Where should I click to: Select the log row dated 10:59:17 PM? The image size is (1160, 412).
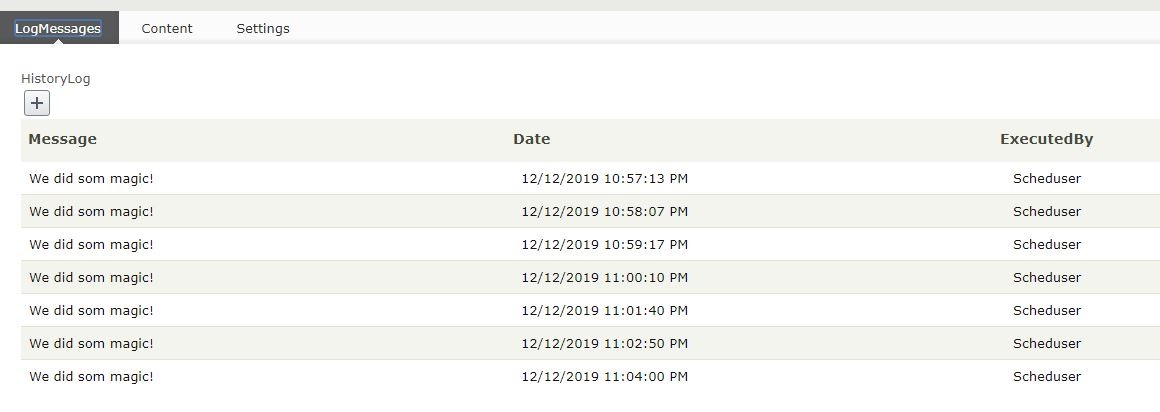pyautogui.click(x=604, y=245)
